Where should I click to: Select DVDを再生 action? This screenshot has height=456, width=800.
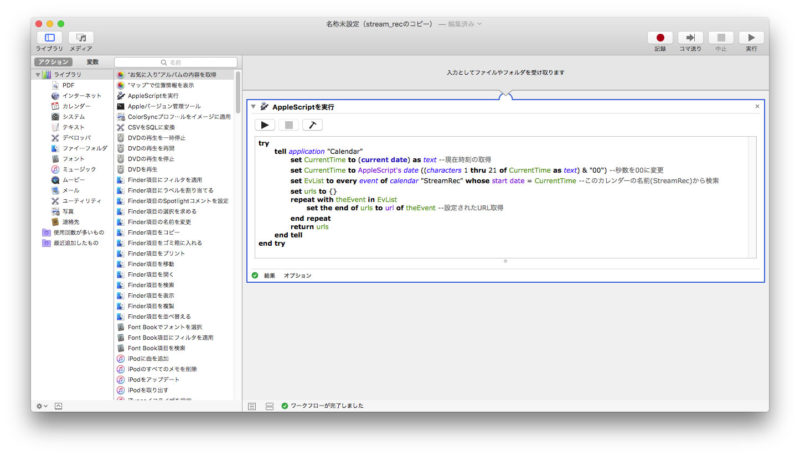pyautogui.click(x=137, y=169)
